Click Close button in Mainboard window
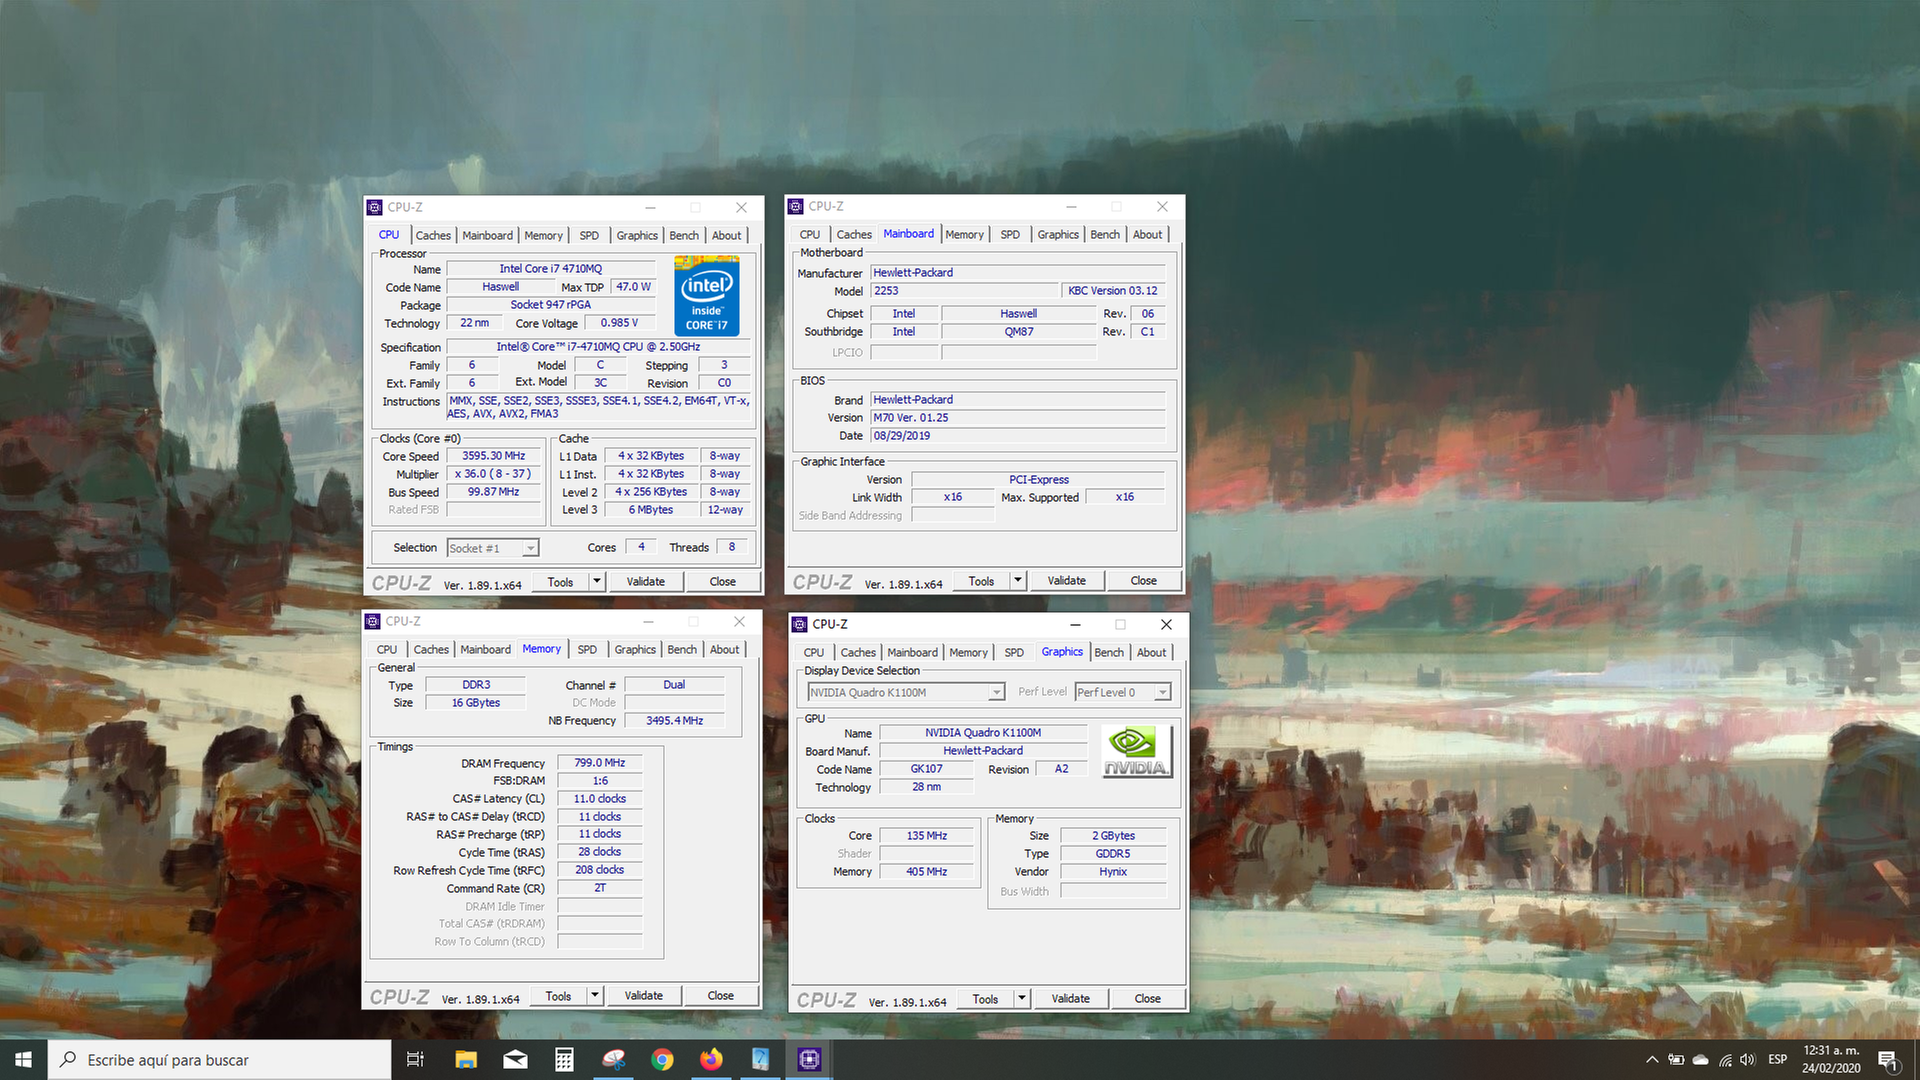1920x1080 pixels. (1143, 580)
